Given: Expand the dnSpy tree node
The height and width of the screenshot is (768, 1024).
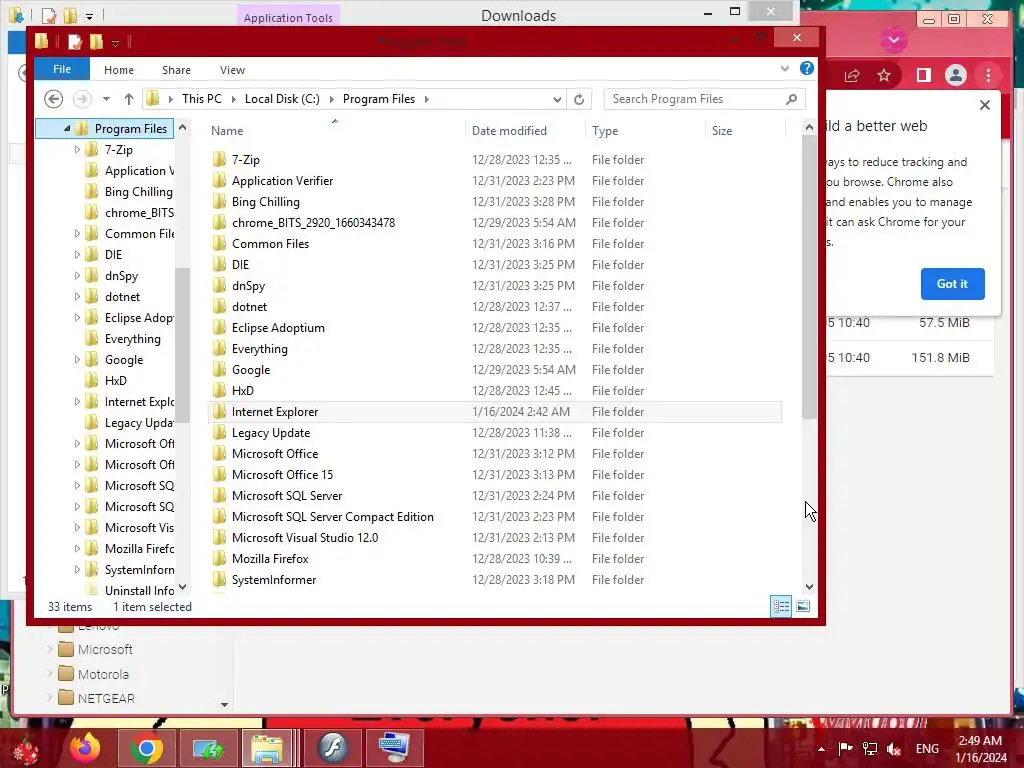Looking at the screenshot, I should tap(77, 276).
